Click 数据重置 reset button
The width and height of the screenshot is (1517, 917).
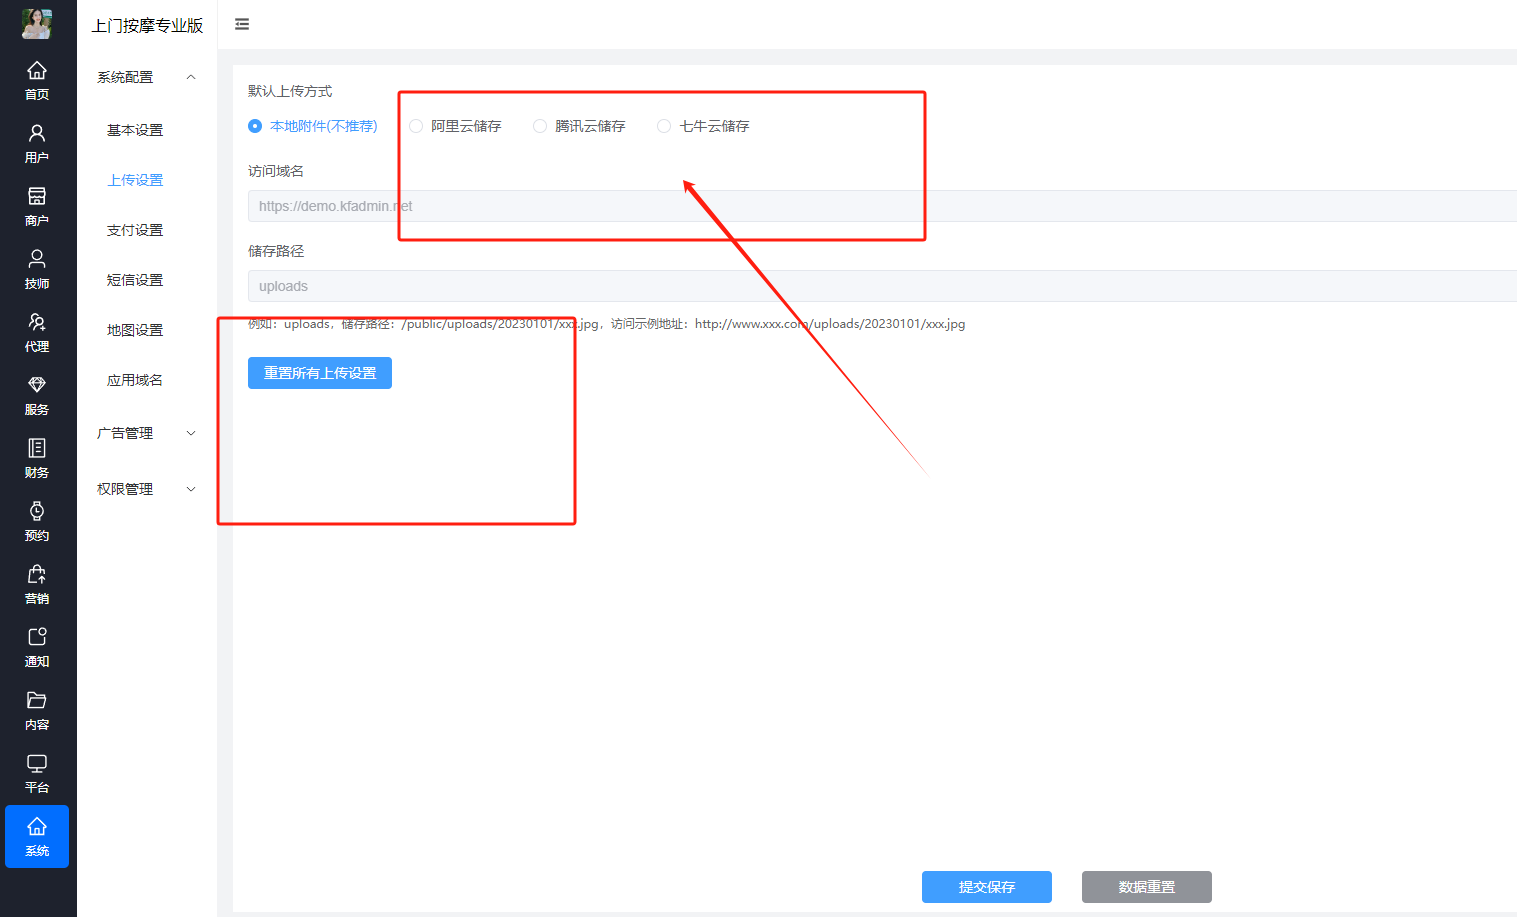coord(1147,887)
